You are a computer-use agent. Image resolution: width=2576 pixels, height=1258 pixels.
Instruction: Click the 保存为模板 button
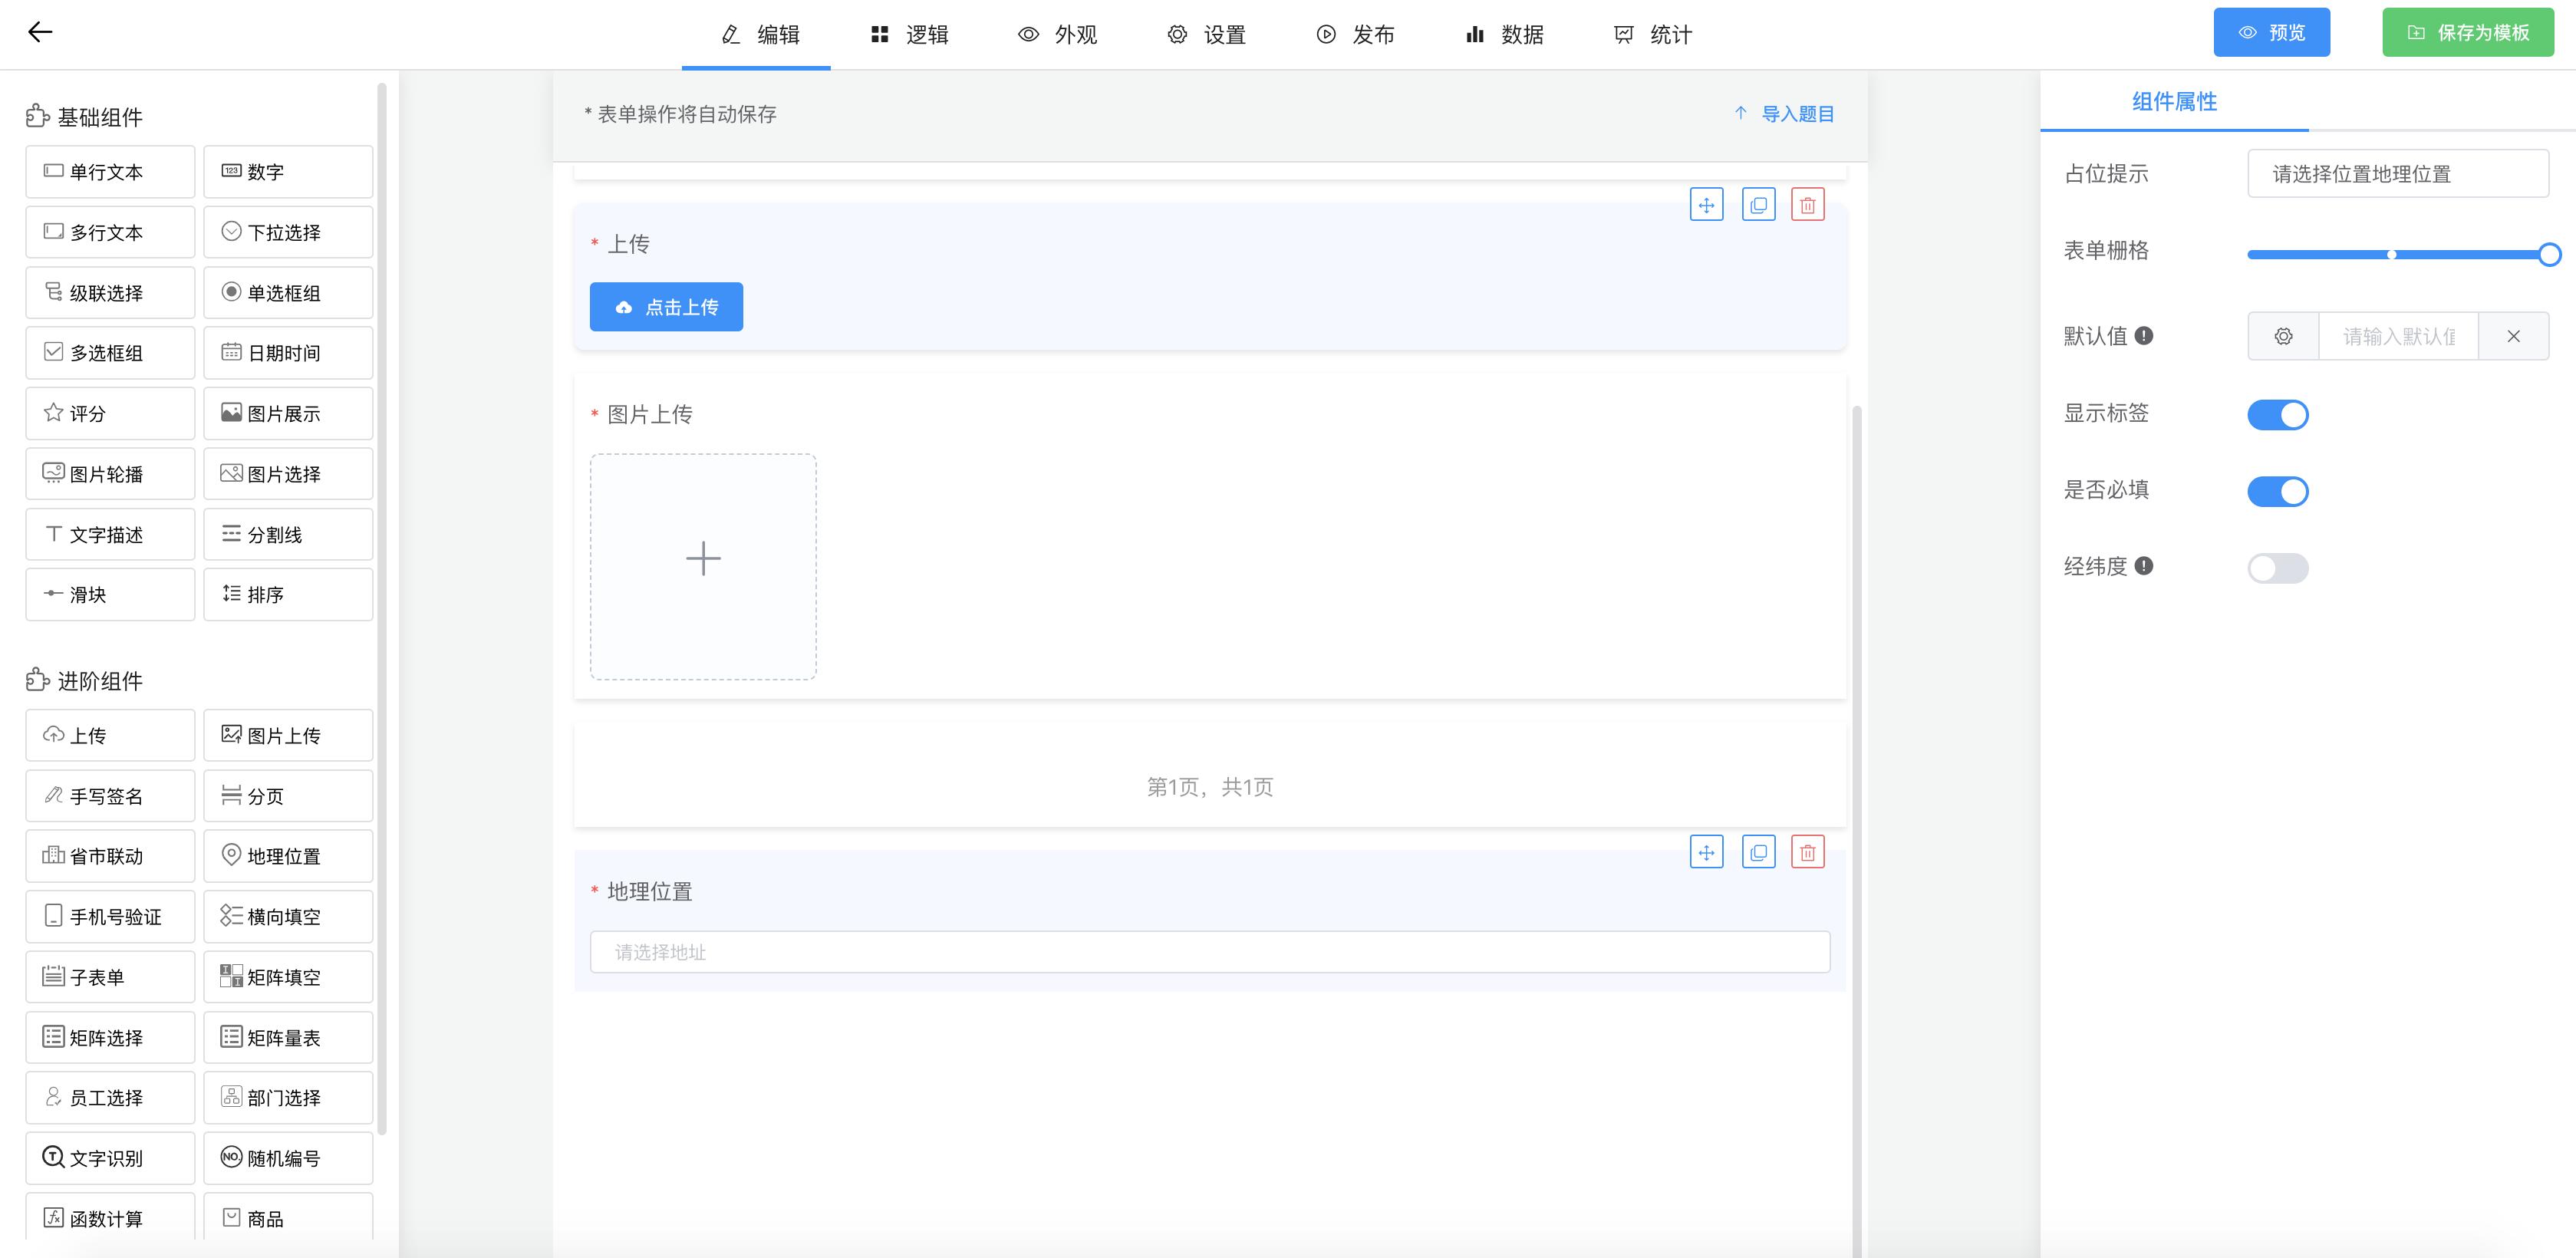[x=2467, y=31]
